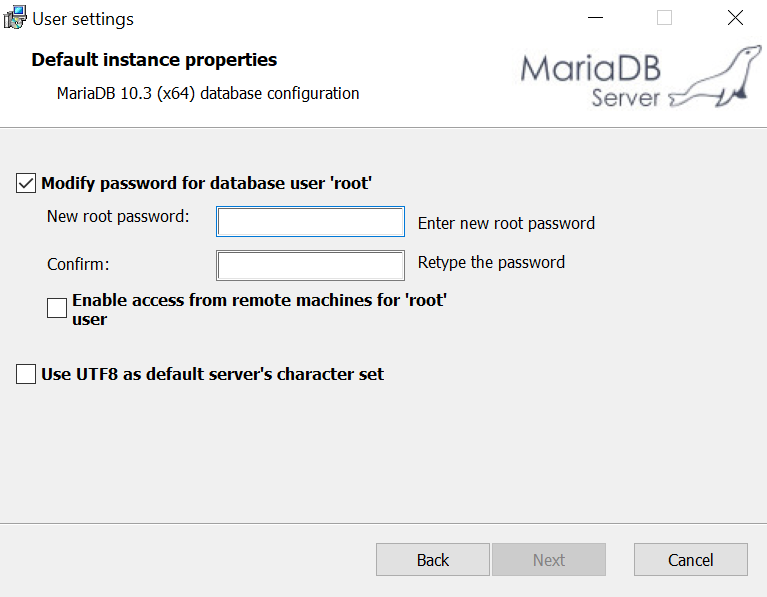Click the 'User settings' title bar text

[83, 19]
